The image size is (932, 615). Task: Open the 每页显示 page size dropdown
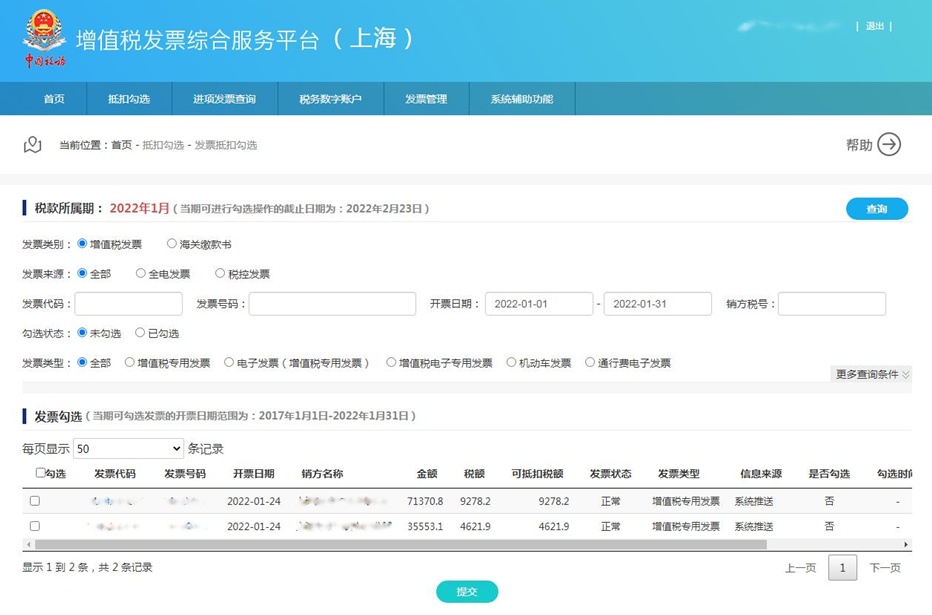pyautogui.click(x=128, y=449)
